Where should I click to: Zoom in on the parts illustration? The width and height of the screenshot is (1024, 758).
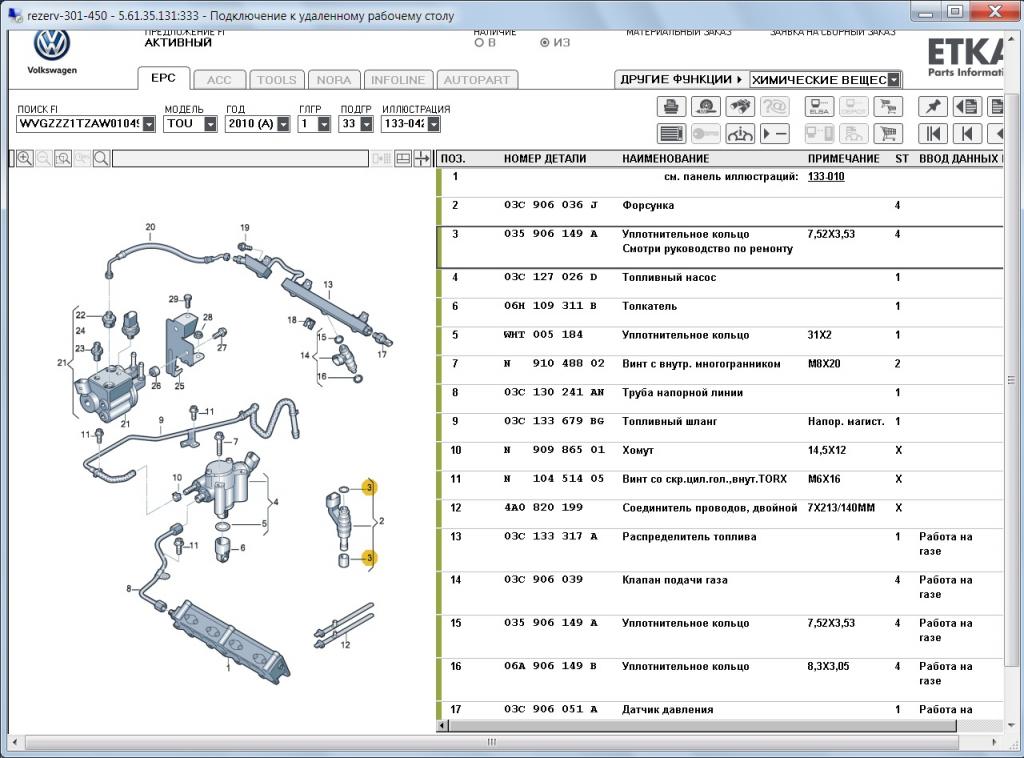pyautogui.click(x=25, y=159)
